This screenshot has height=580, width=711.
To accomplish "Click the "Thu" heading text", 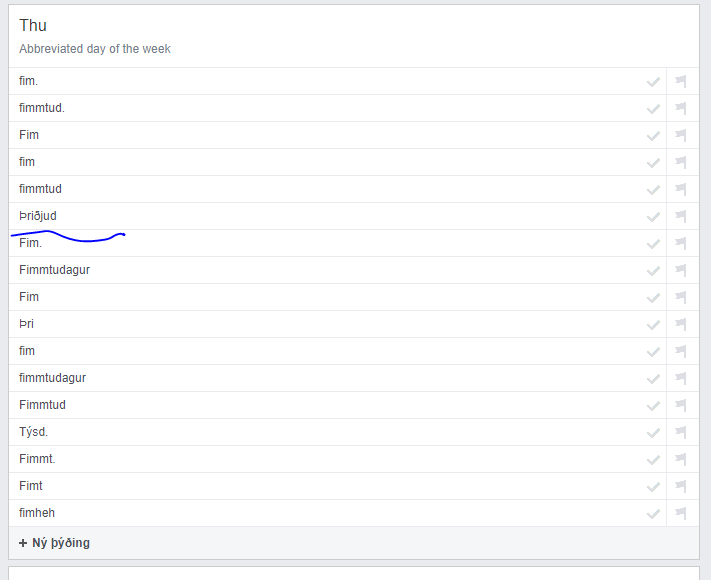I will 33,26.
